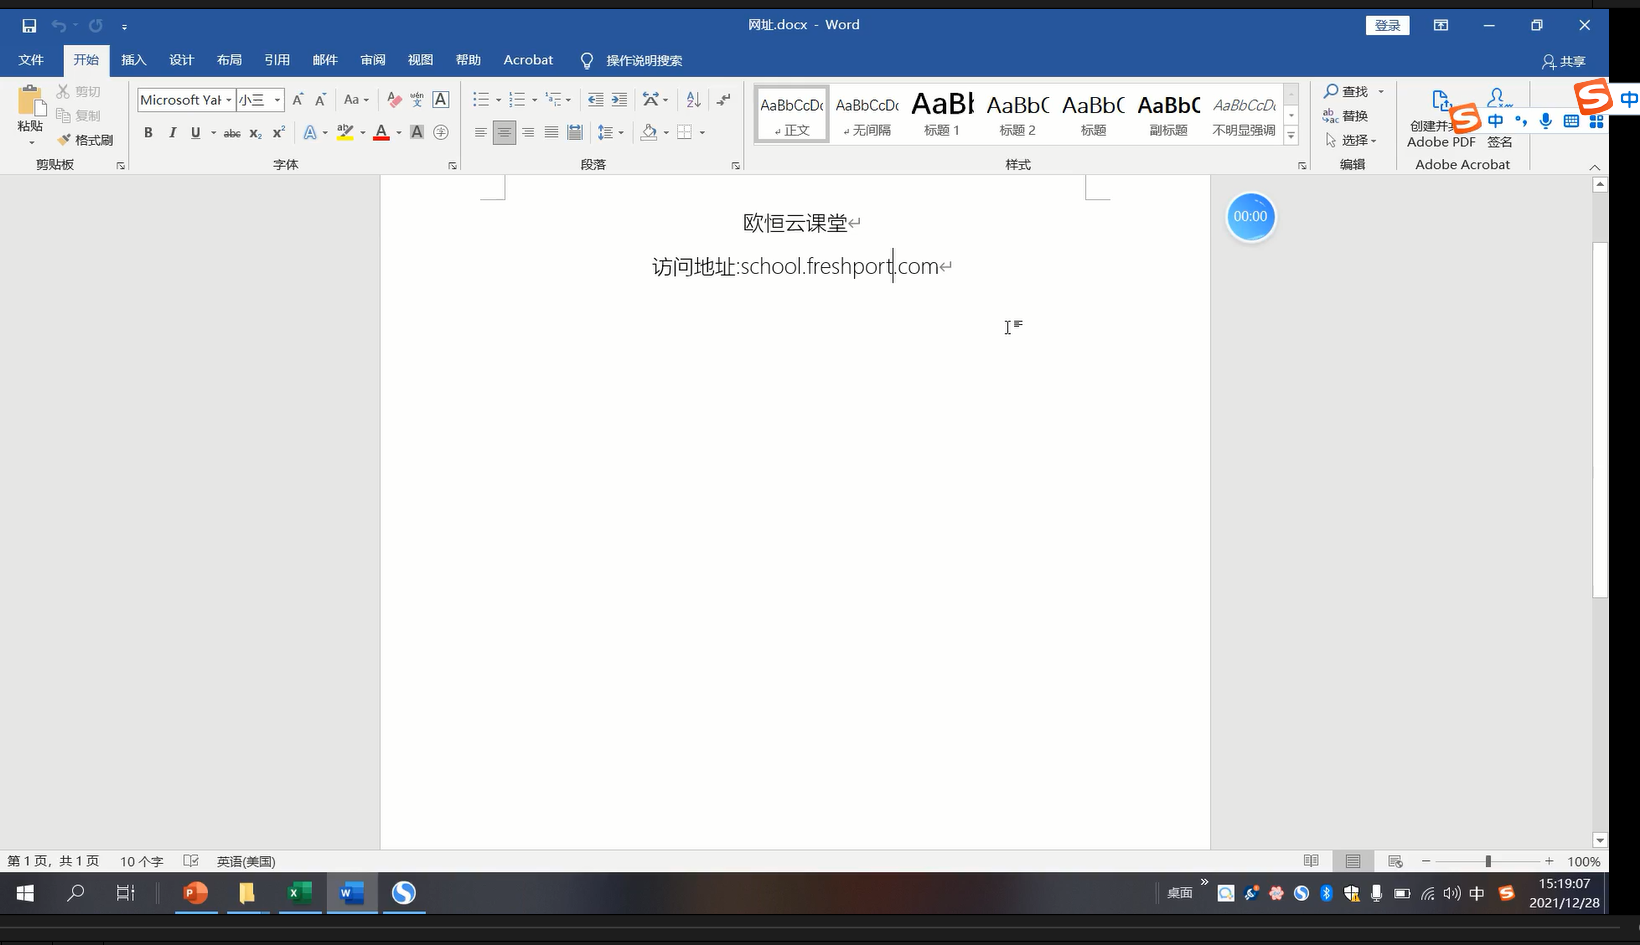The image size is (1640, 945).
Task: Click the Share (共享) button
Action: click(x=1564, y=61)
